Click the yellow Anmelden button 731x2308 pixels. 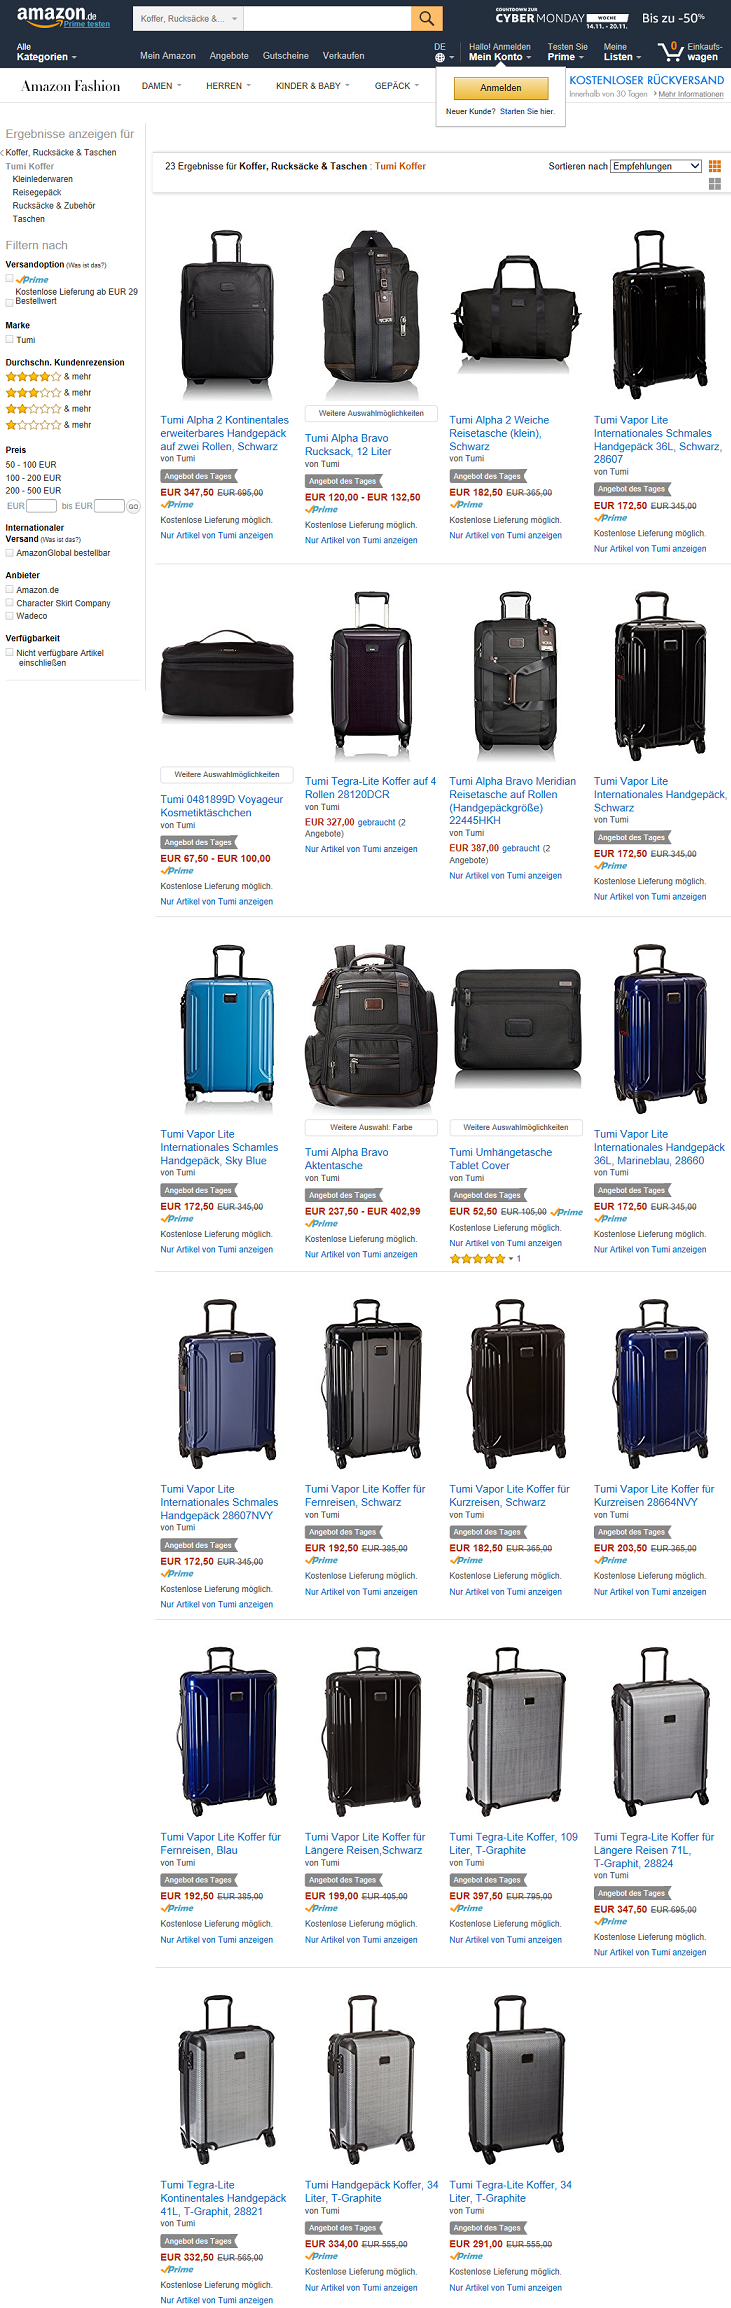click(501, 88)
